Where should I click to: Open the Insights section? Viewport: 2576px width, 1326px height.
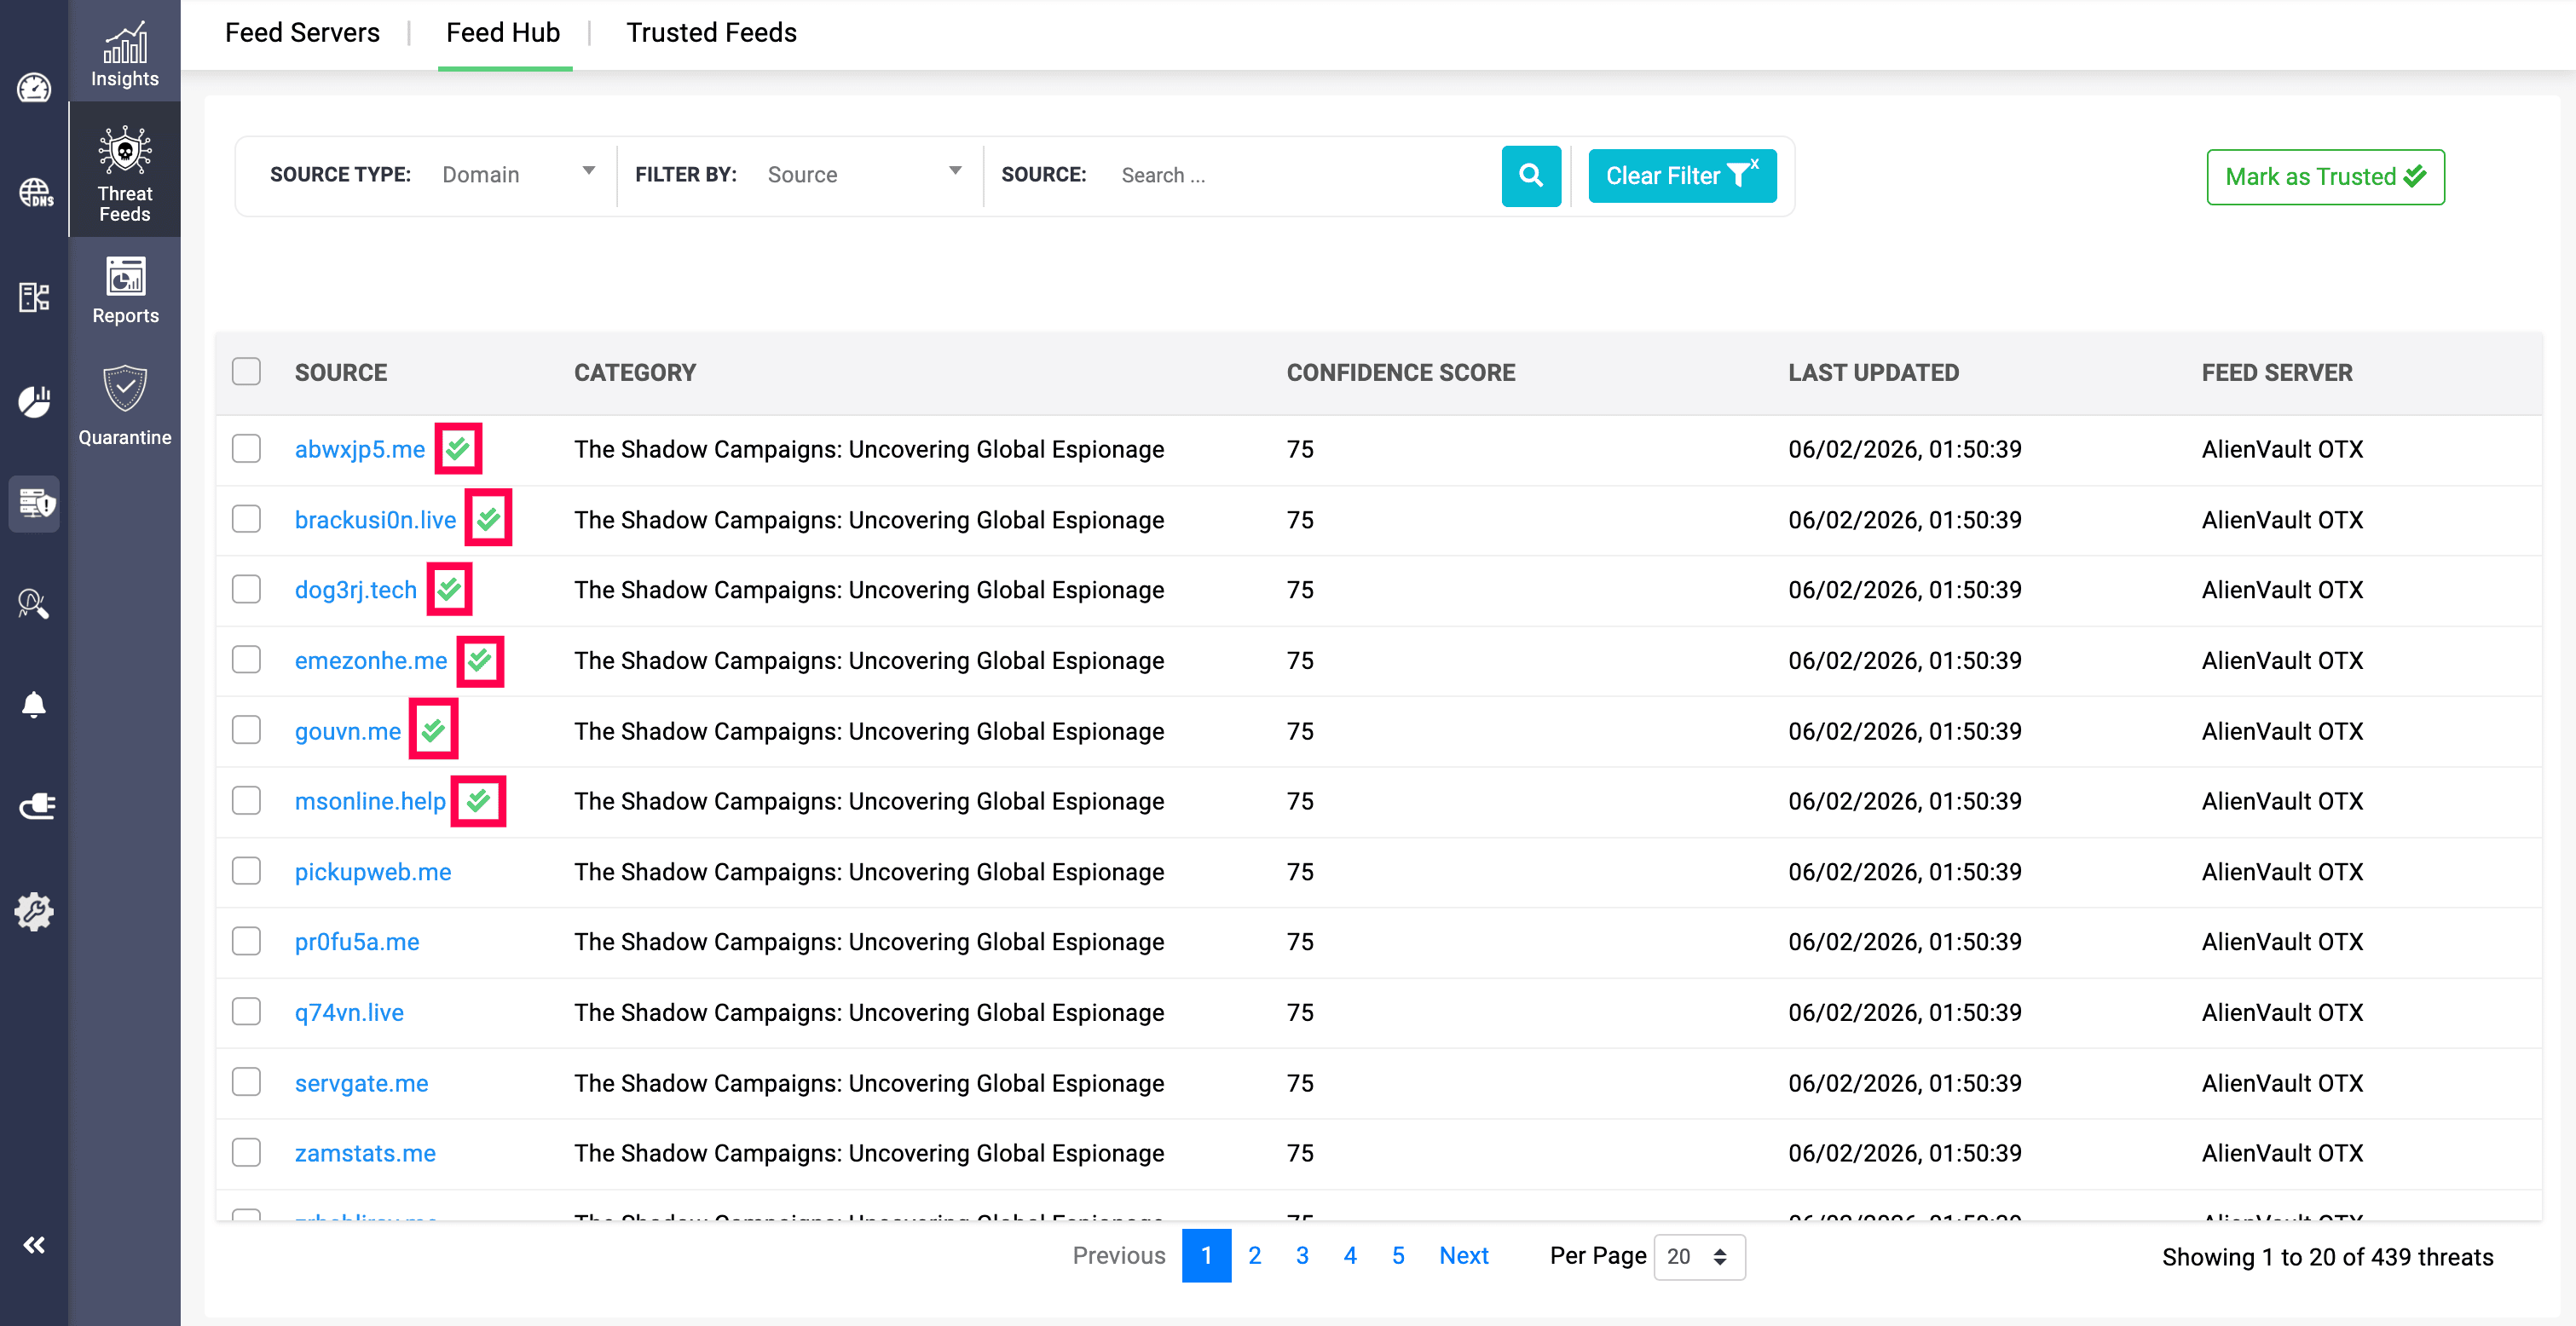coord(124,53)
